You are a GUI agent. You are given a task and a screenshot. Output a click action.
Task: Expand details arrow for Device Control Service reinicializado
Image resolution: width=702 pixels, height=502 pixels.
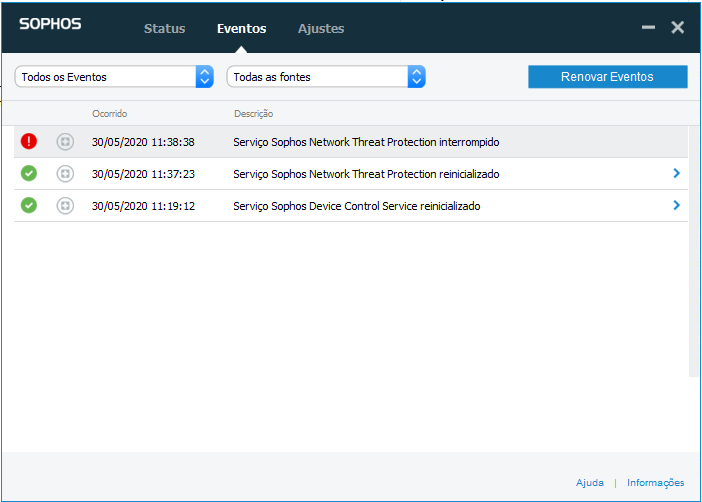676,206
